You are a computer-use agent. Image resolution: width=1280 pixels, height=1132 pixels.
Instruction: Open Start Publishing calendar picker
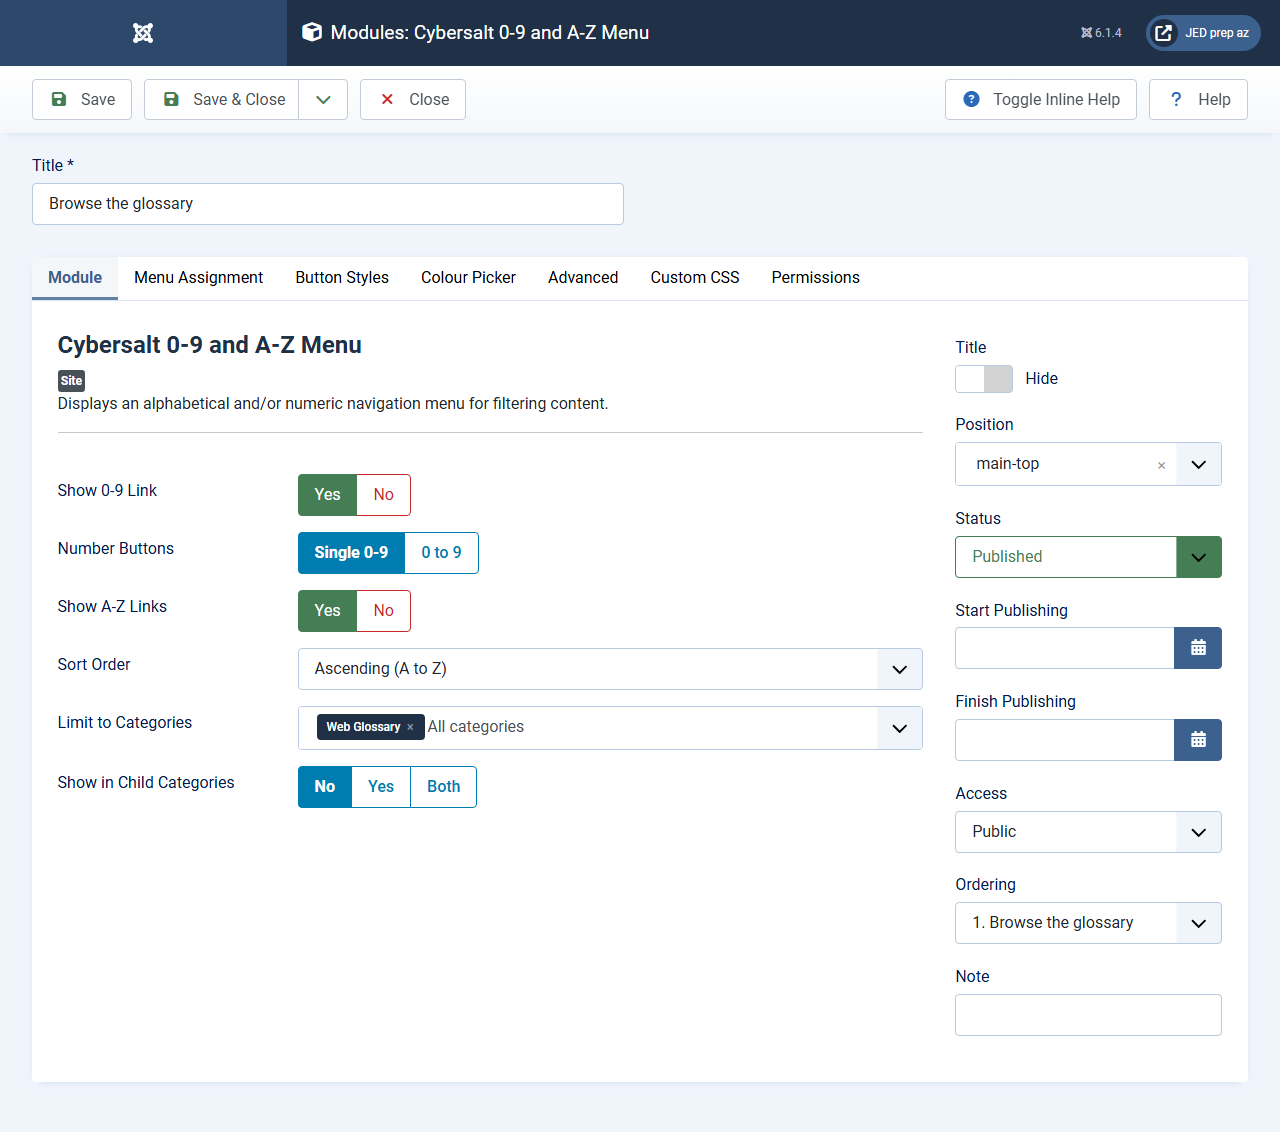coord(1198,648)
